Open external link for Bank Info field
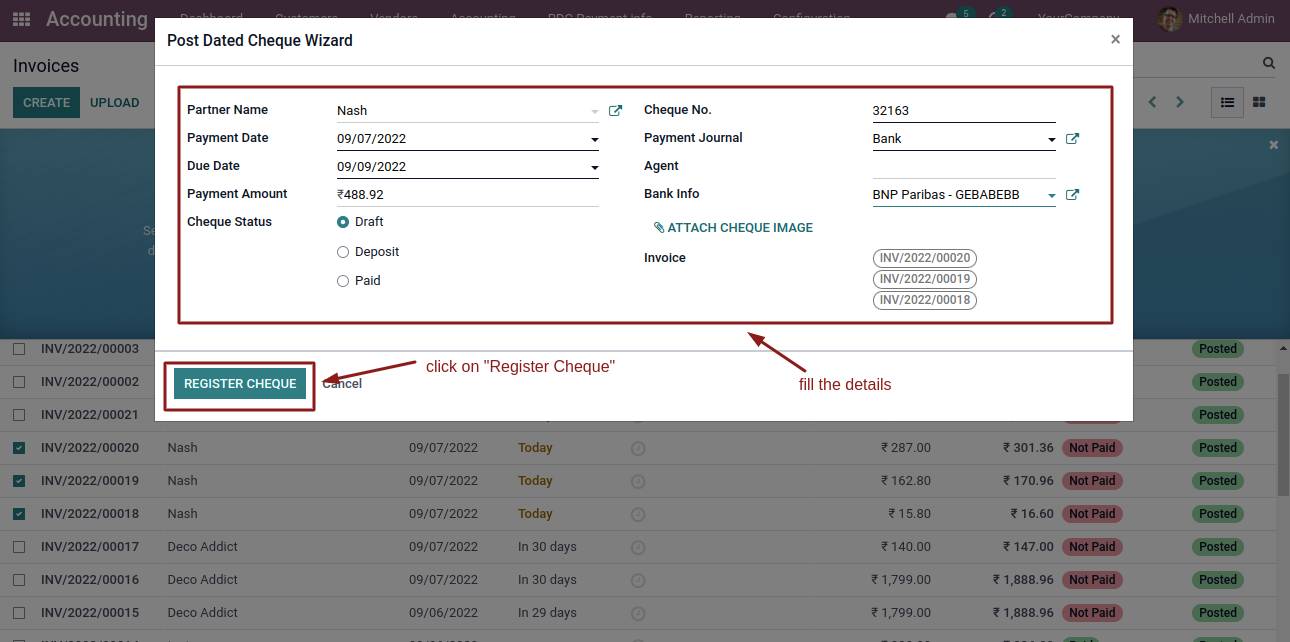The image size is (1290, 642). click(x=1072, y=195)
